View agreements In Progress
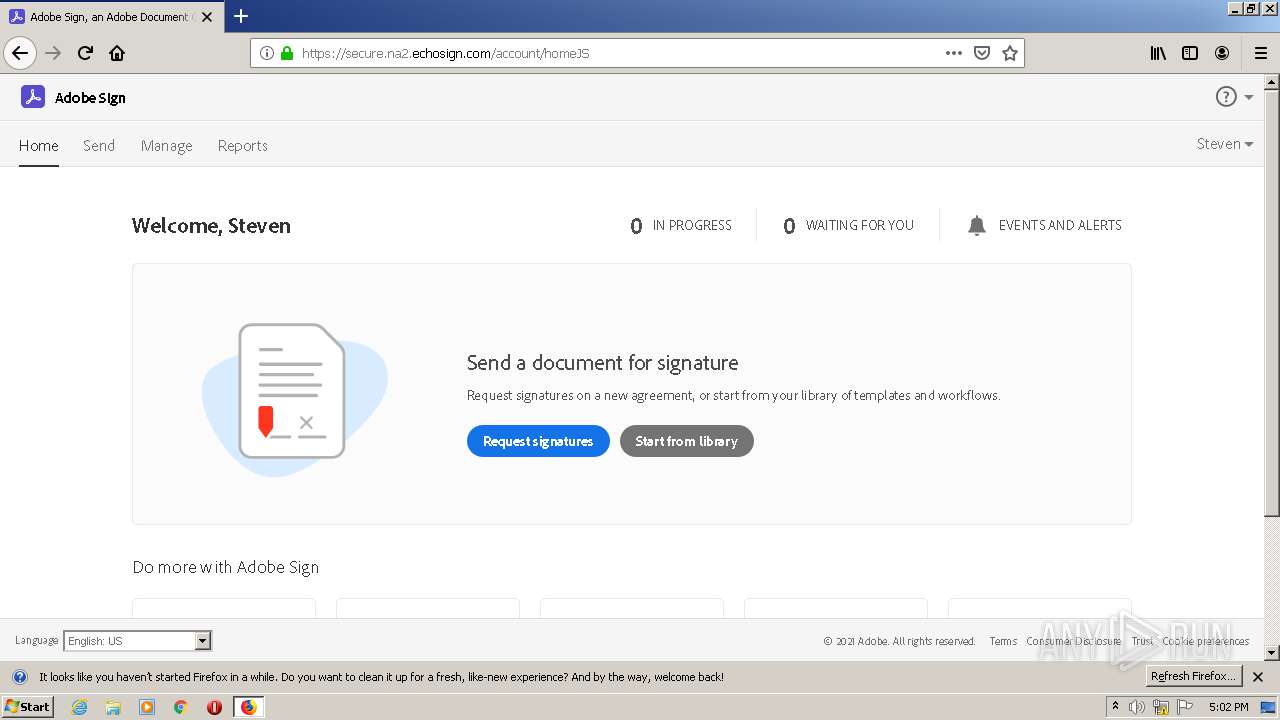The image size is (1280, 720). pyautogui.click(x=681, y=226)
